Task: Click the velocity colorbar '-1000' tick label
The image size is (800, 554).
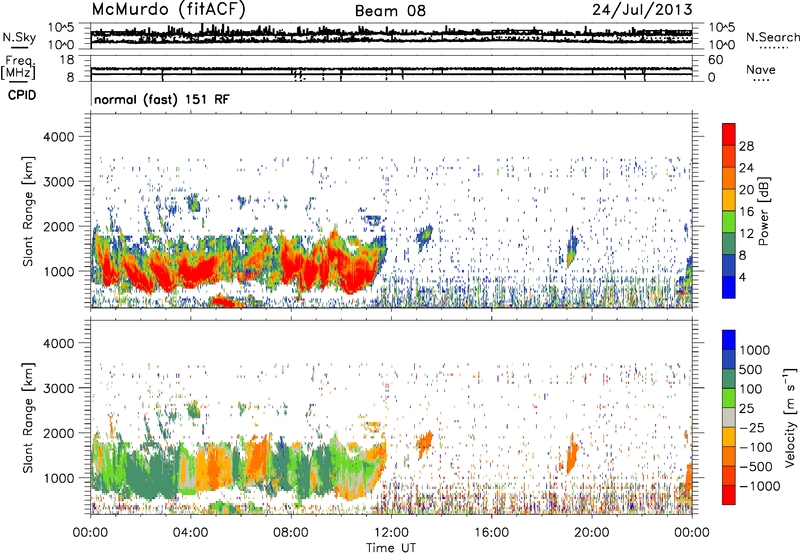Action: pyautogui.click(x=759, y=486)
